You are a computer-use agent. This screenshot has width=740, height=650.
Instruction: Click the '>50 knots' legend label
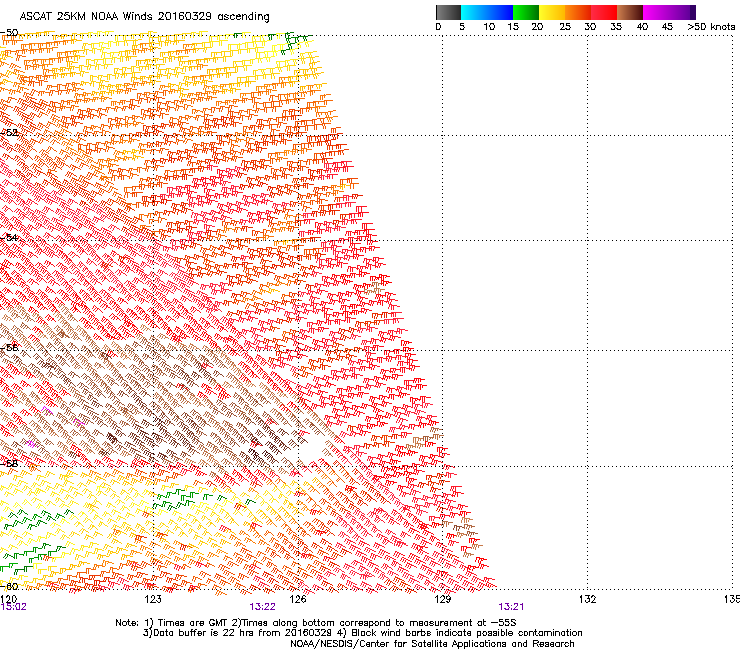711,27
